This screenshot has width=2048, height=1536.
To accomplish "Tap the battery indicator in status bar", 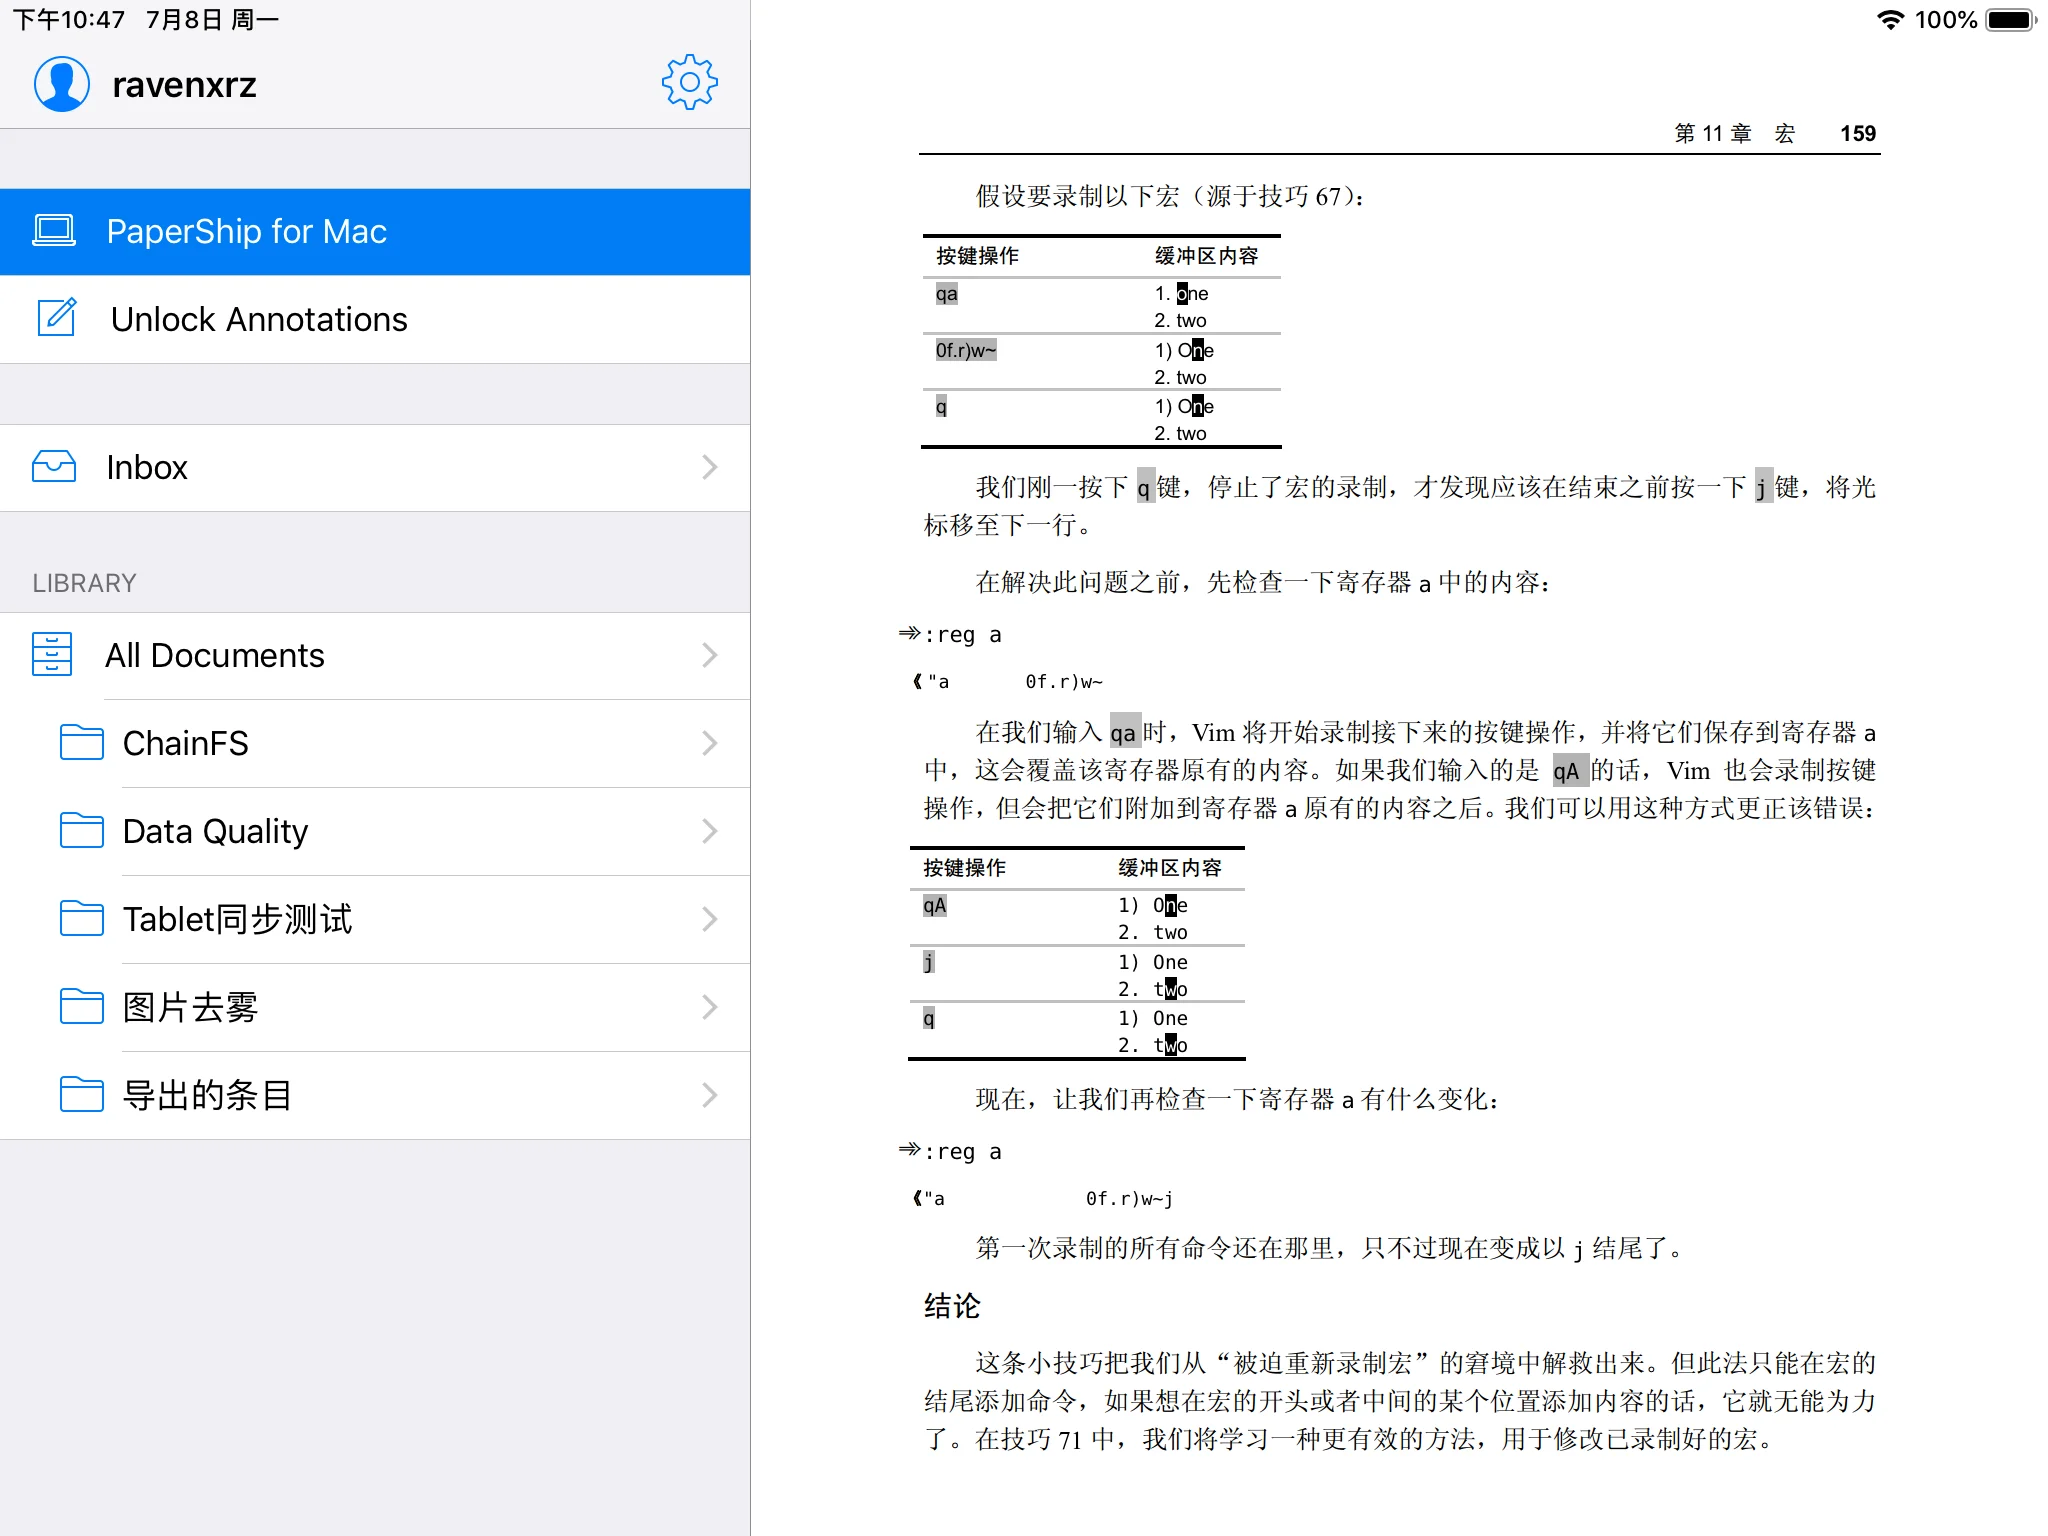I will tap(2011, 20).
